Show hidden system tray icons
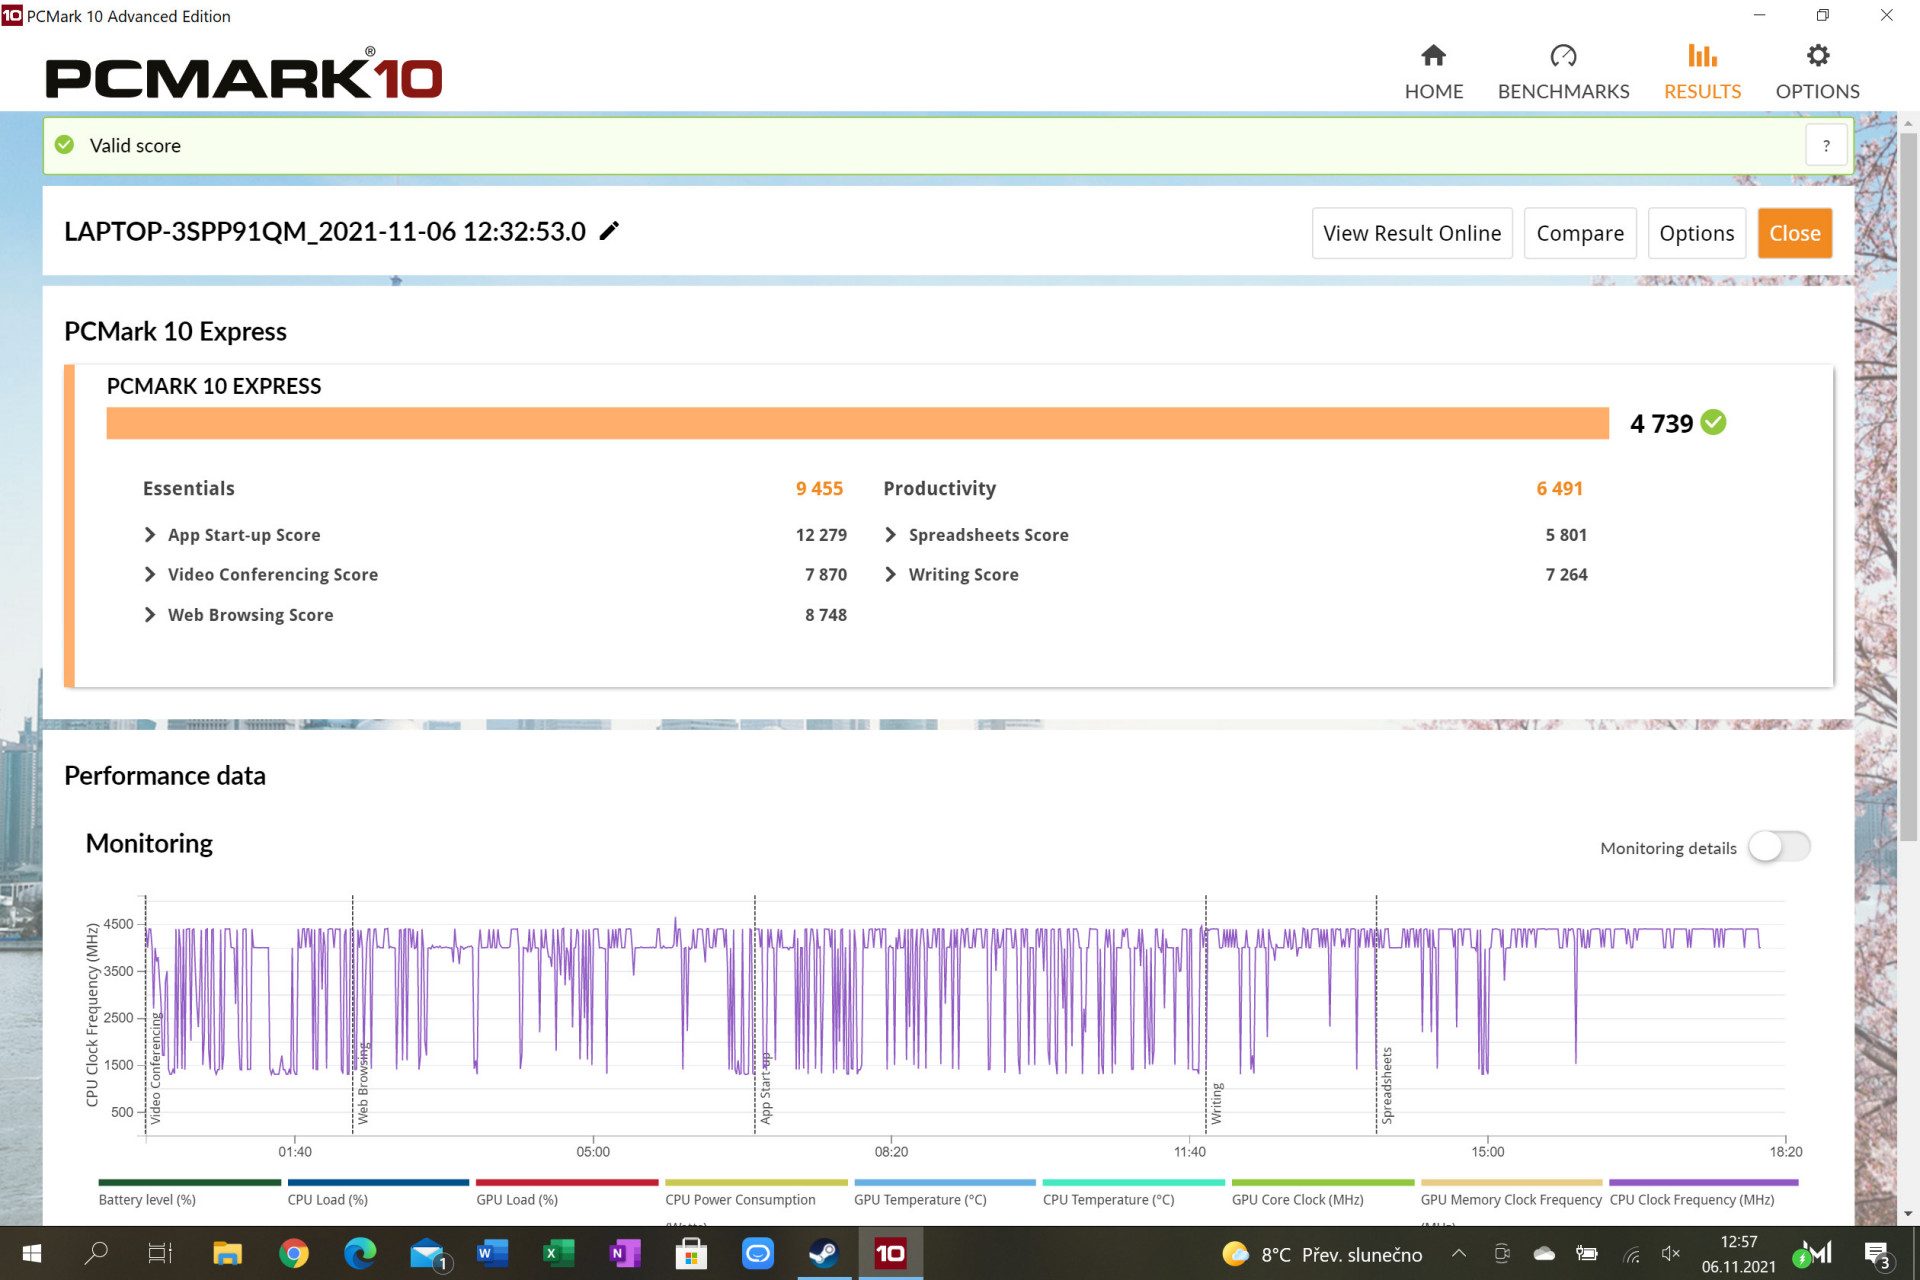 [x=1459, y=1253]
